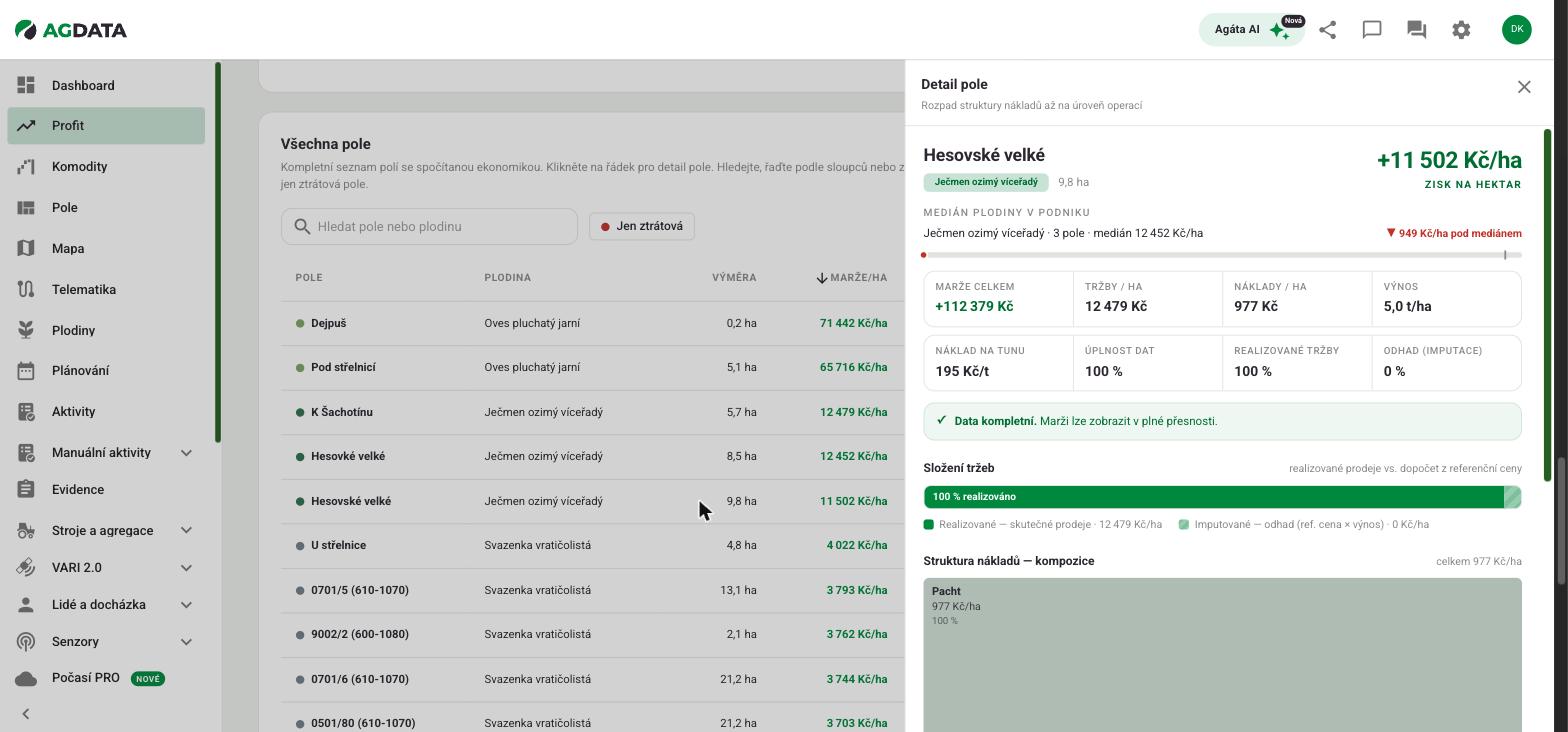This screenshot has height=732, width=1568.
Task: Click the DK user avatar
Action: point(1517,29)
